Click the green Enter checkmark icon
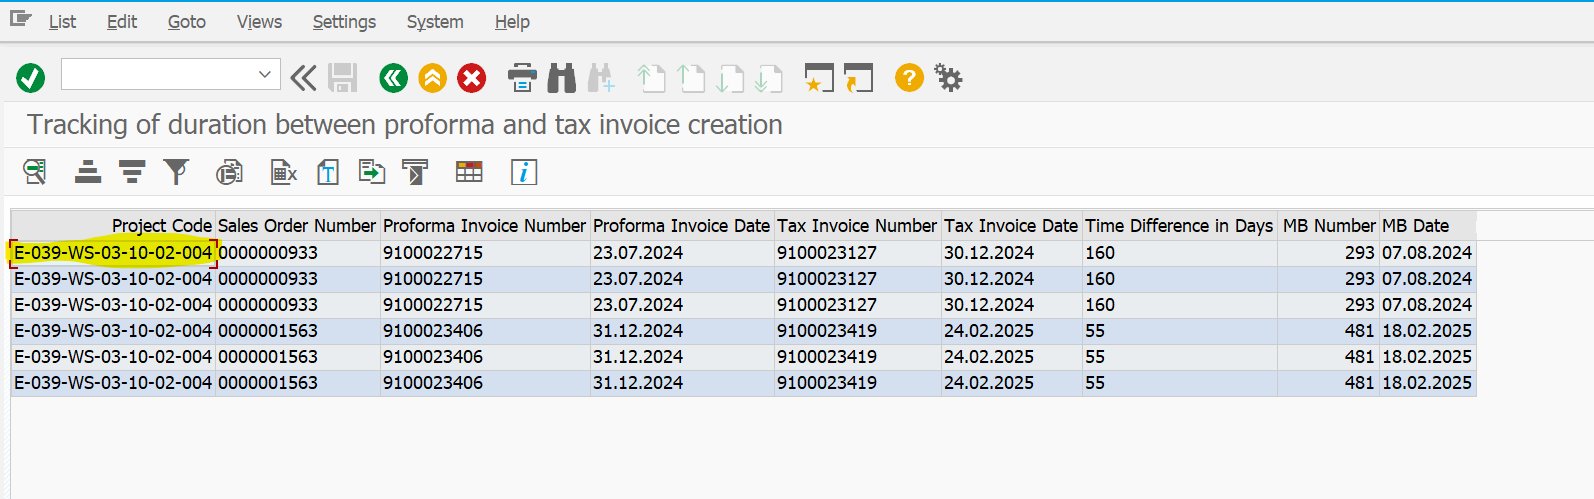Screen dimensions: 1594x499 31,78
